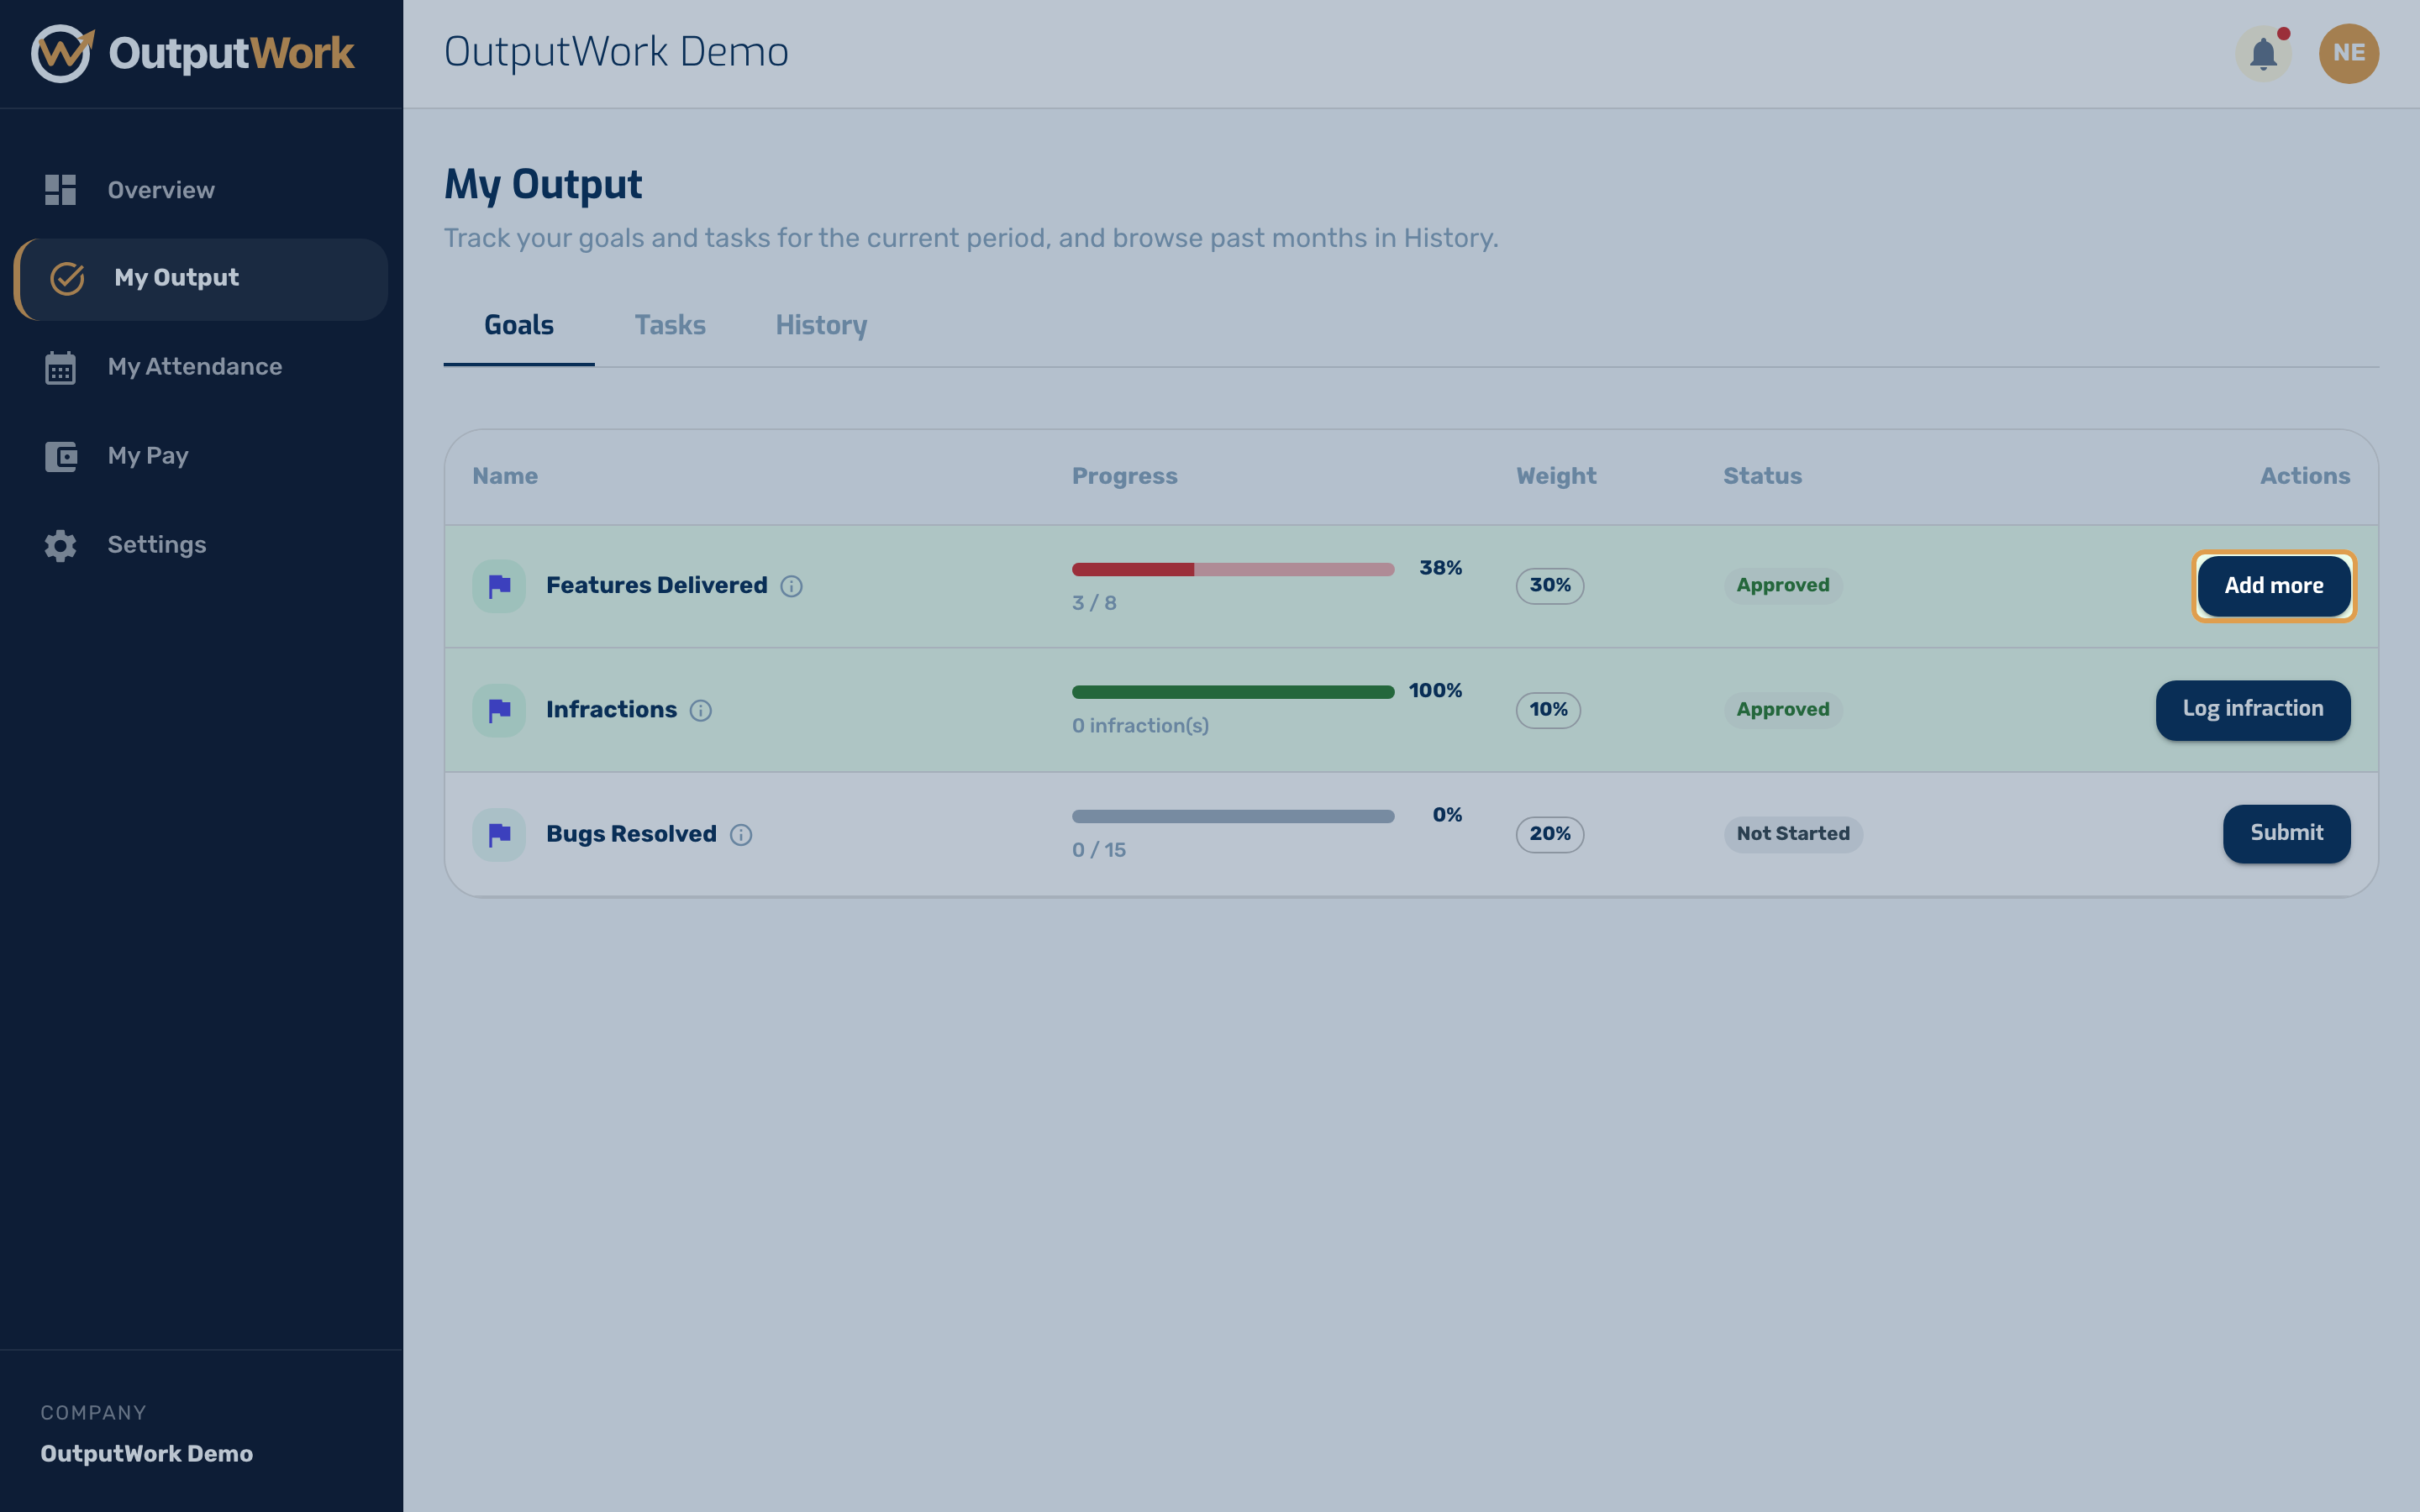Click the Bugs Resolved goal name
This screenshot has height=1512, width=2420.
pyautogui.click(x=631, y=834)
